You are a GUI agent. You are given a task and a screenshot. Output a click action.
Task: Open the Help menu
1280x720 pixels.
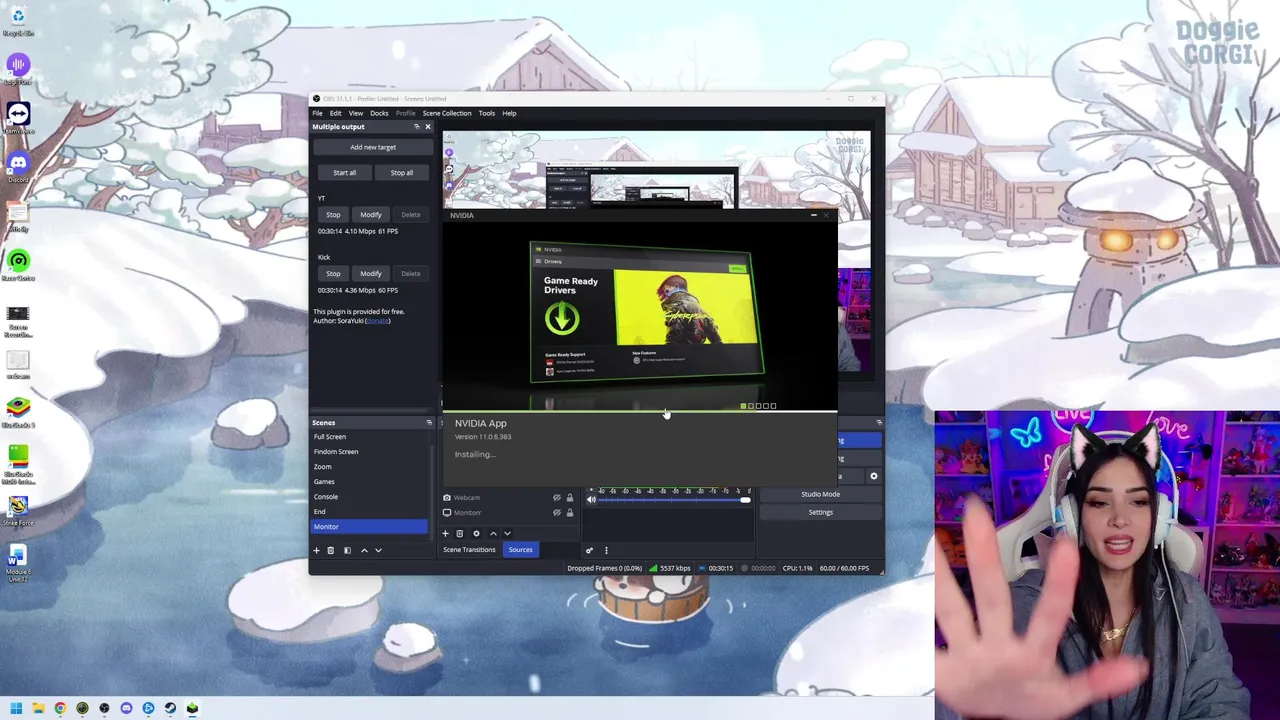click(x=509, y=113)
